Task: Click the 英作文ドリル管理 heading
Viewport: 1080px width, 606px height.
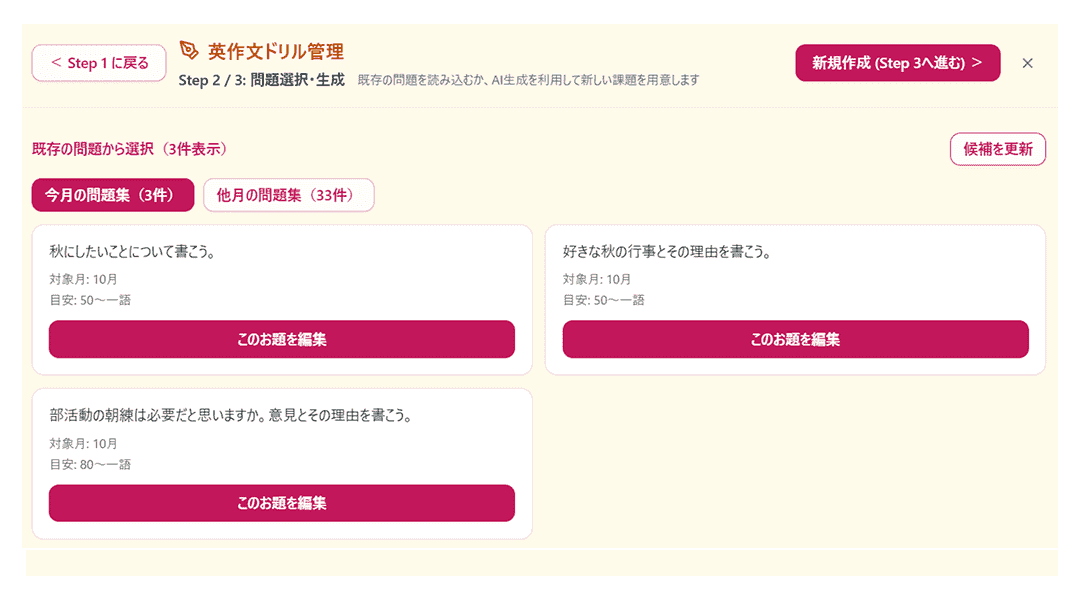Action: (x=275, y=51)
